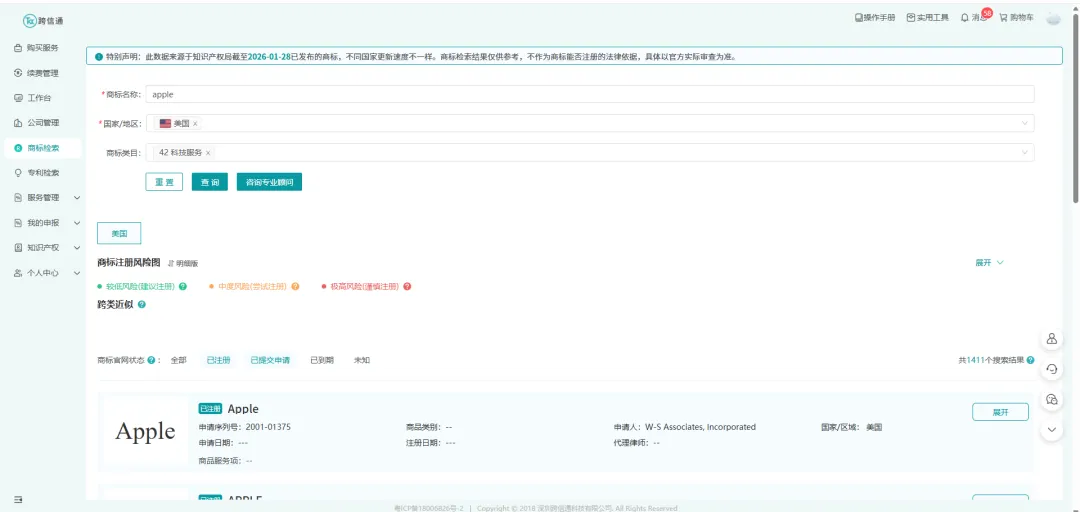The image size is (1080, 512).
Task: Remove the 42 科技服务 category tag
Action: click(x=208, y=153)
